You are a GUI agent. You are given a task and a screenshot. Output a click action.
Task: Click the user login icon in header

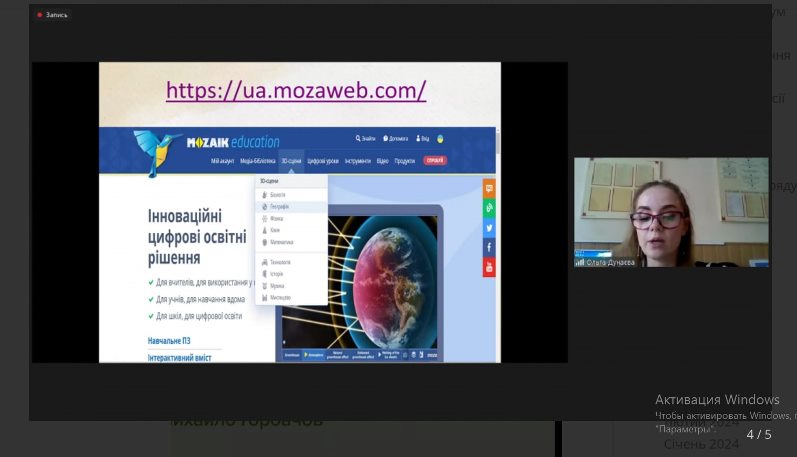pos(418,138)
